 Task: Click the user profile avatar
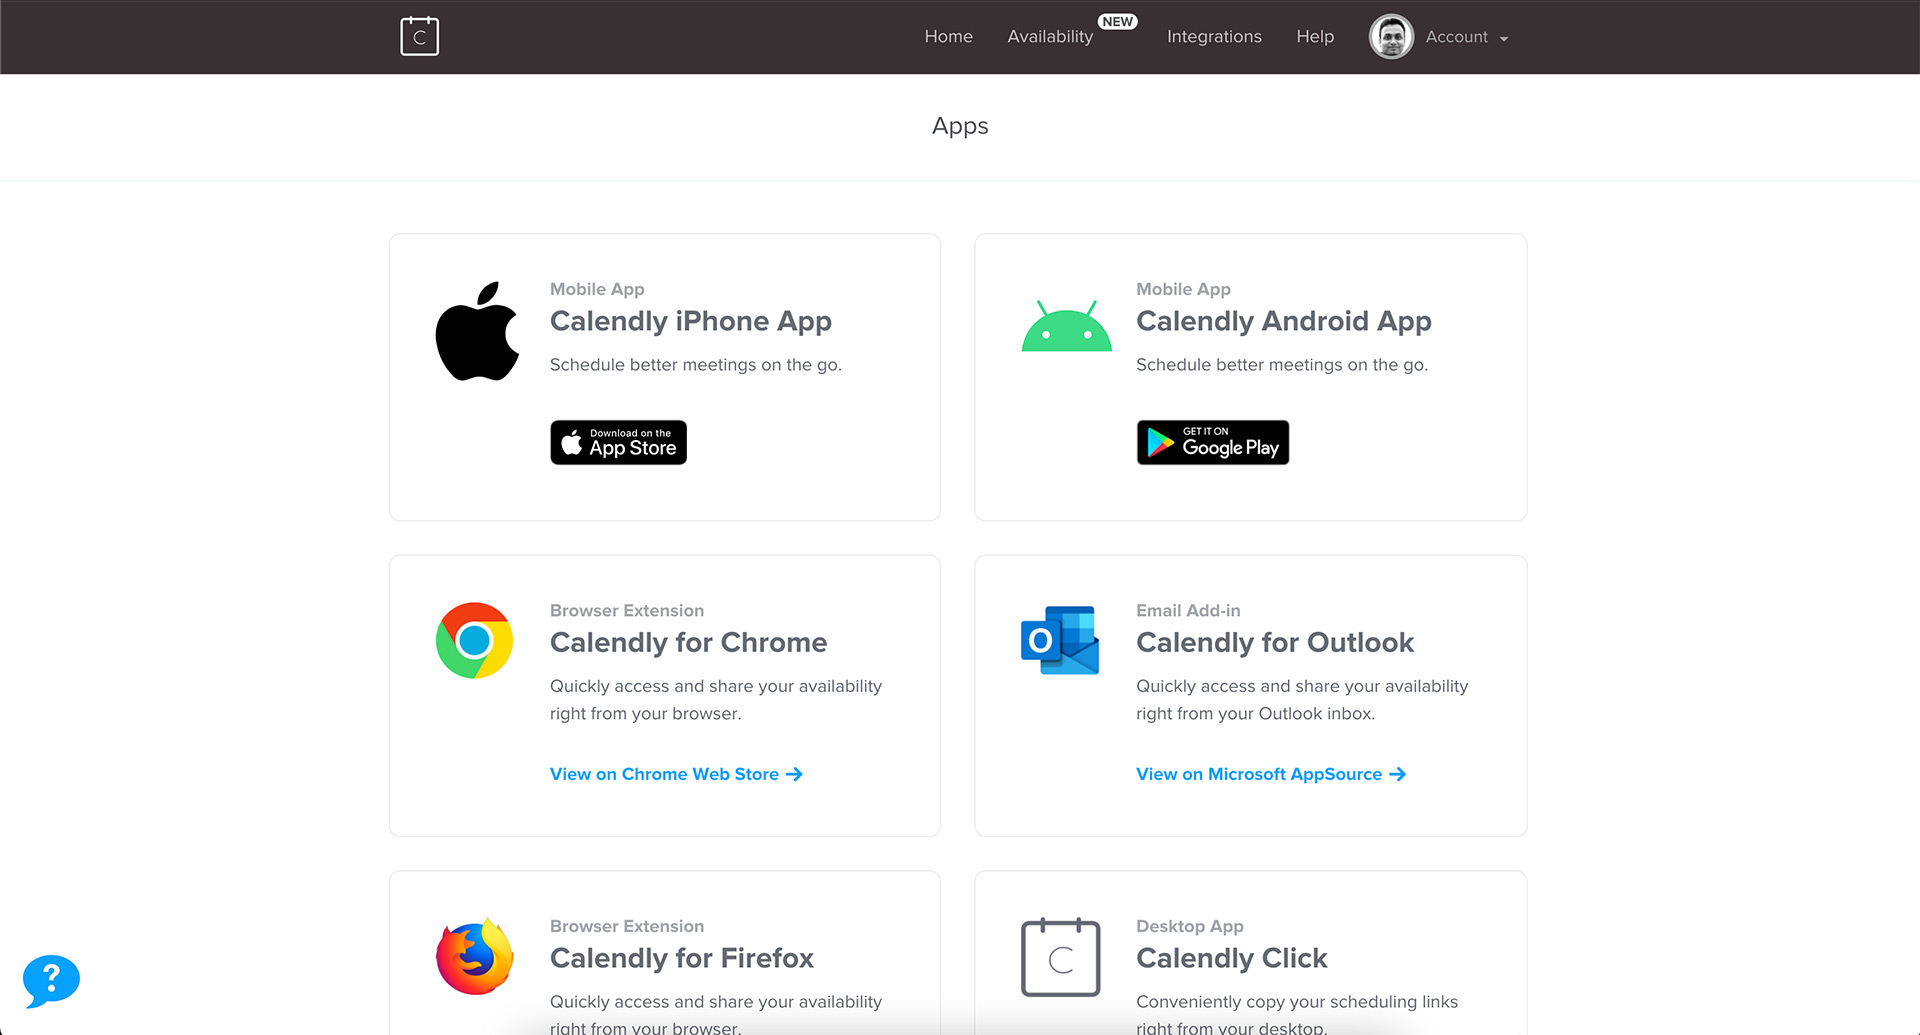coord(1391,37)
